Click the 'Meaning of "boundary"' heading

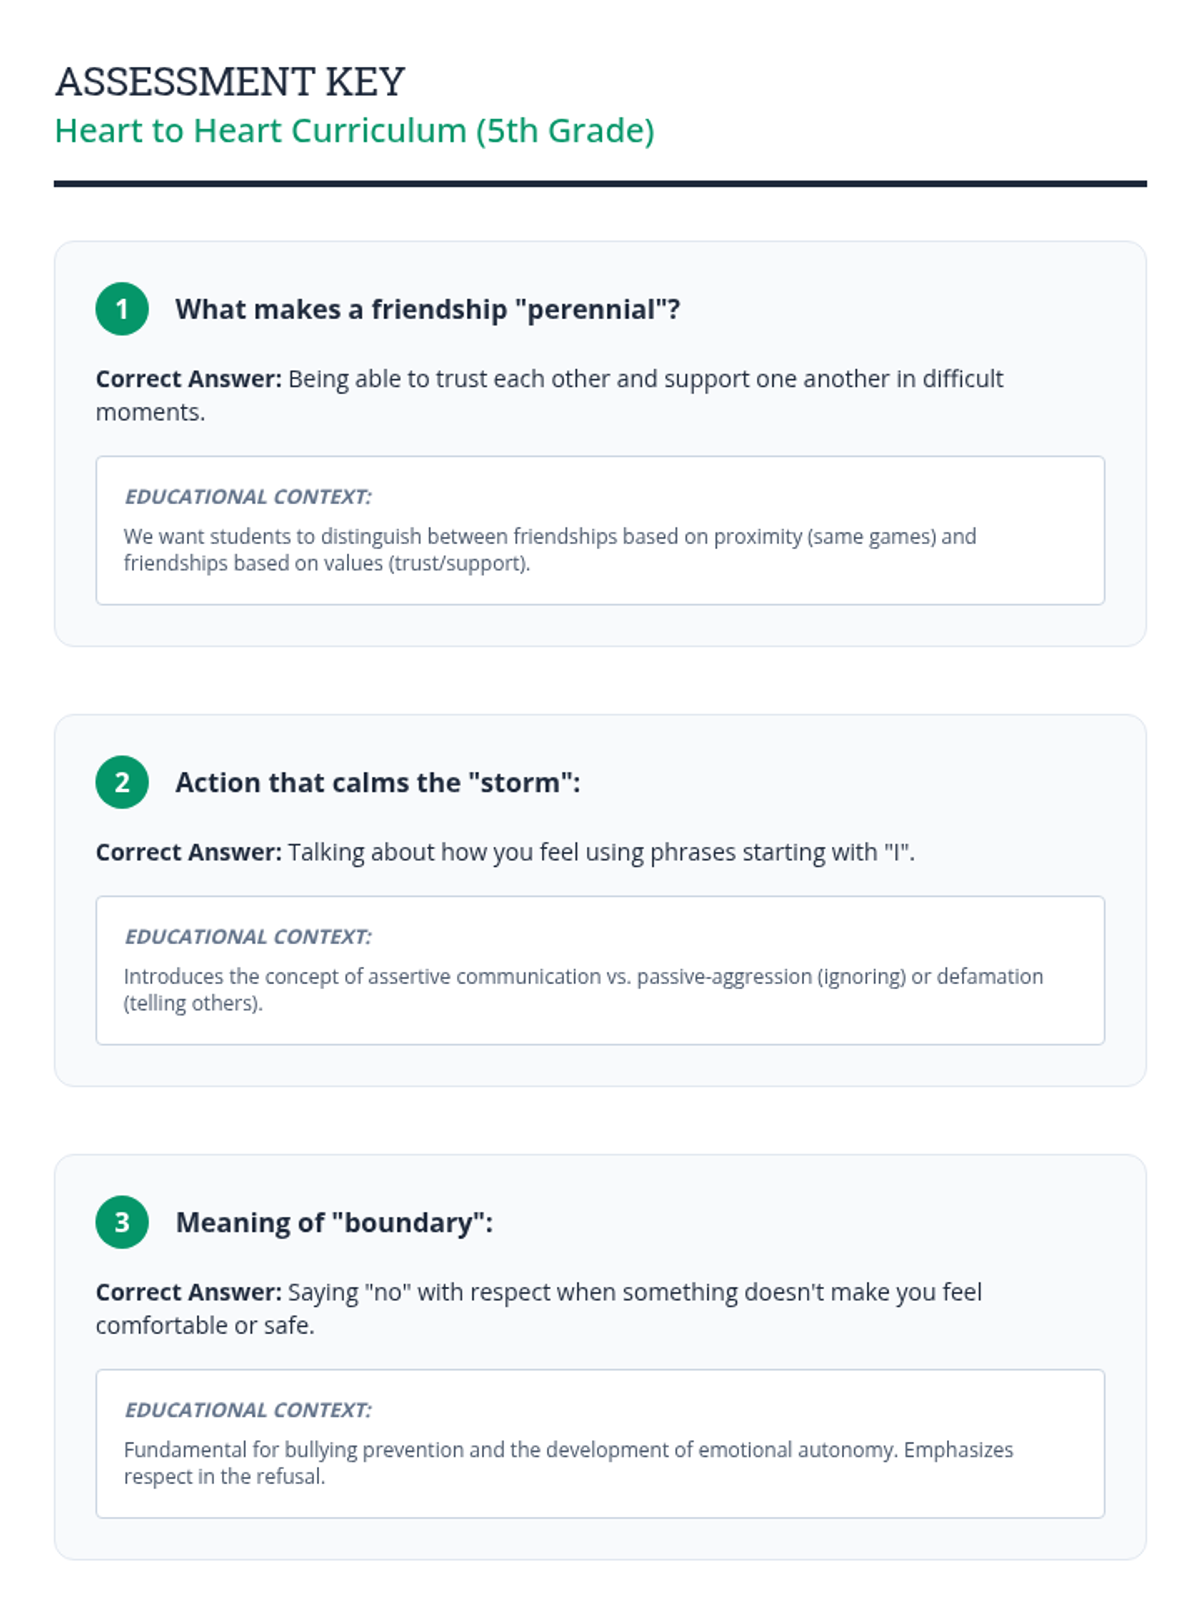point(334,1222)
